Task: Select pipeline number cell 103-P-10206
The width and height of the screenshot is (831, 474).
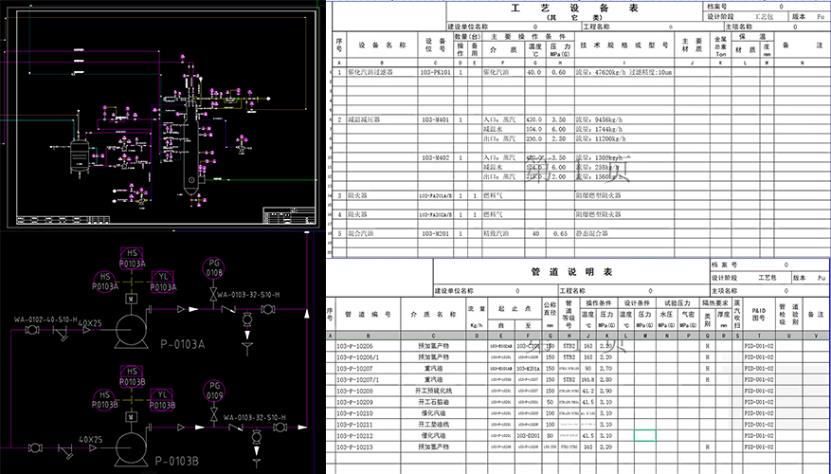Action: (x=354, y=344)
